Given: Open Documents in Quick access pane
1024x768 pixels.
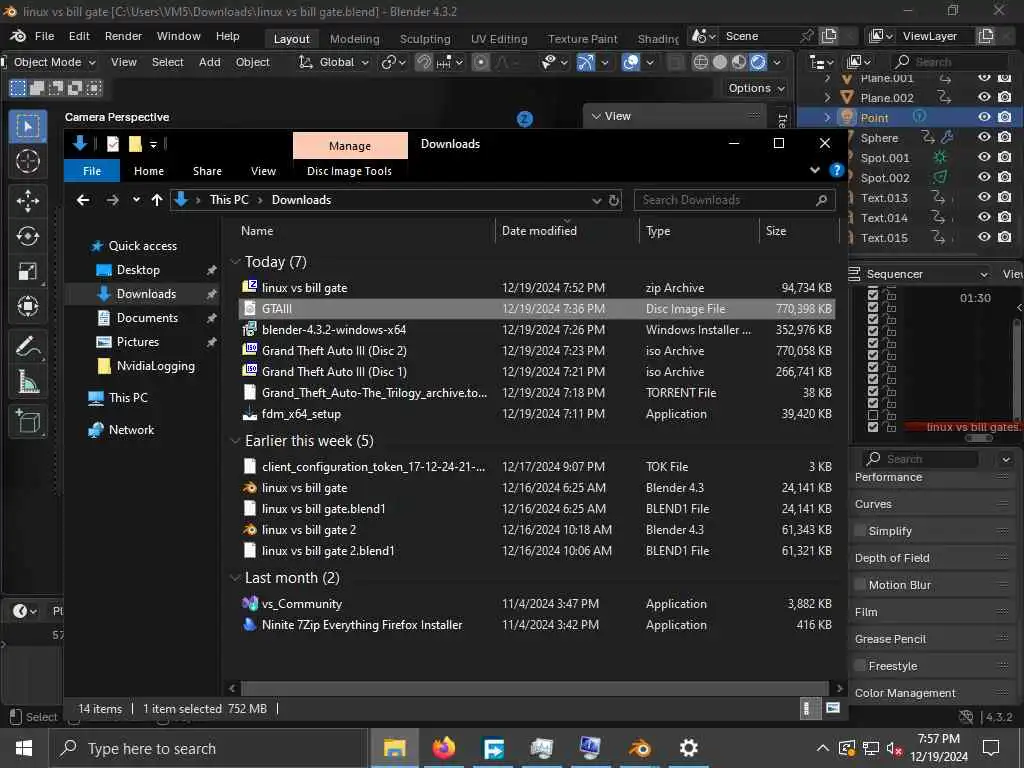Looking at the screenshot, I should tap(147, 318).
